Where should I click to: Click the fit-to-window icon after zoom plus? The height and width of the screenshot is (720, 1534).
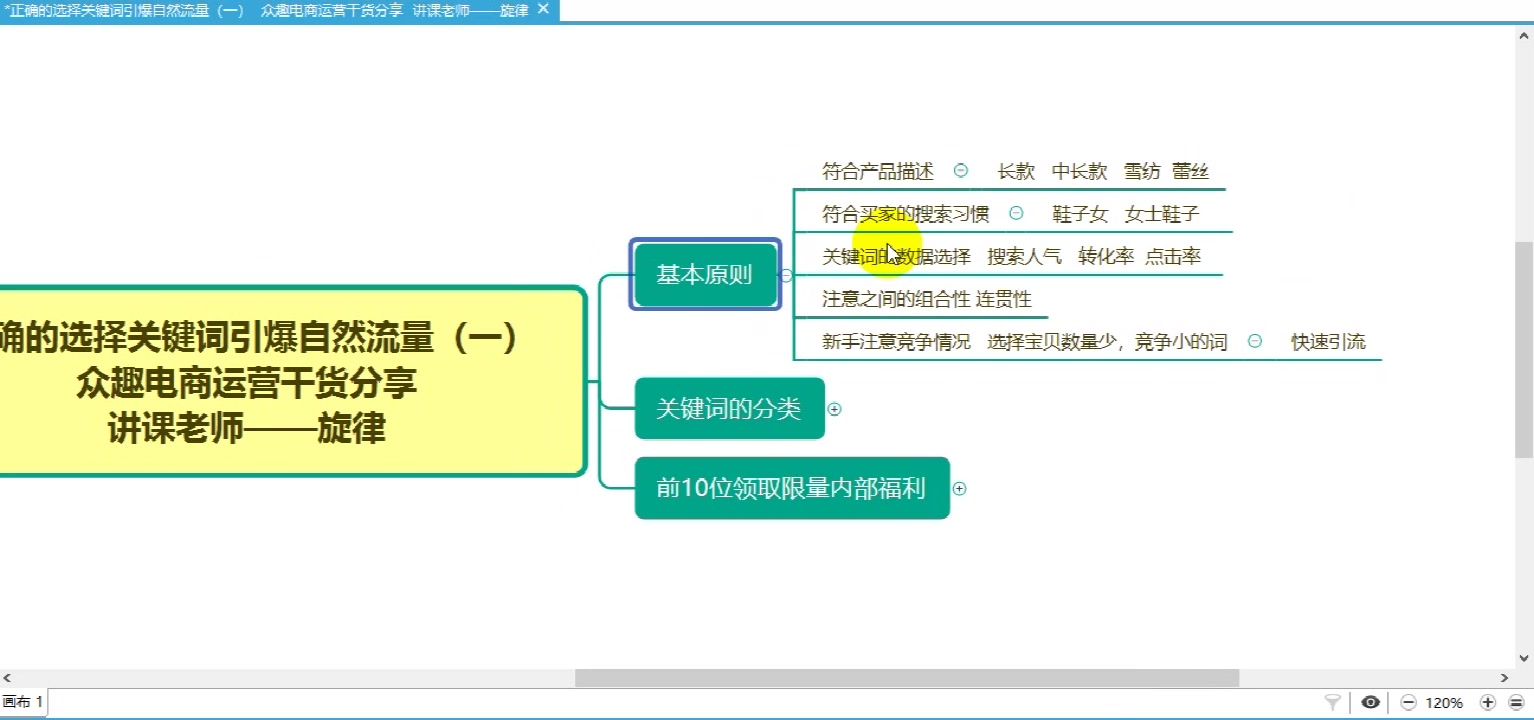pyautogui.click(x=1515, y=702)
